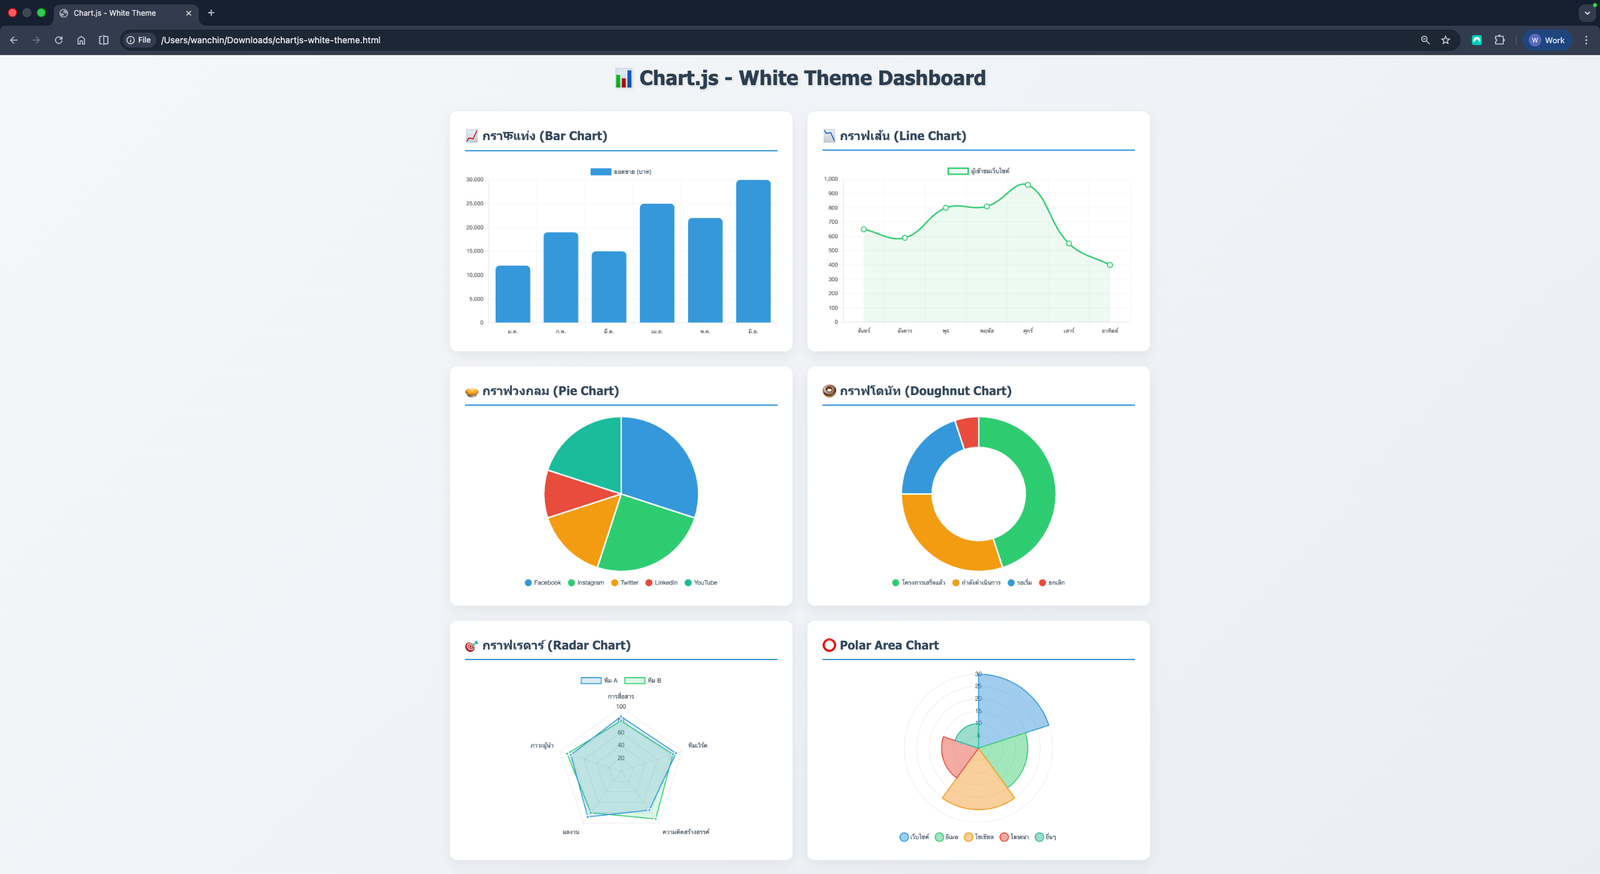
Task: Open the green extension icon in toolbar
Action: point(1477,40)
